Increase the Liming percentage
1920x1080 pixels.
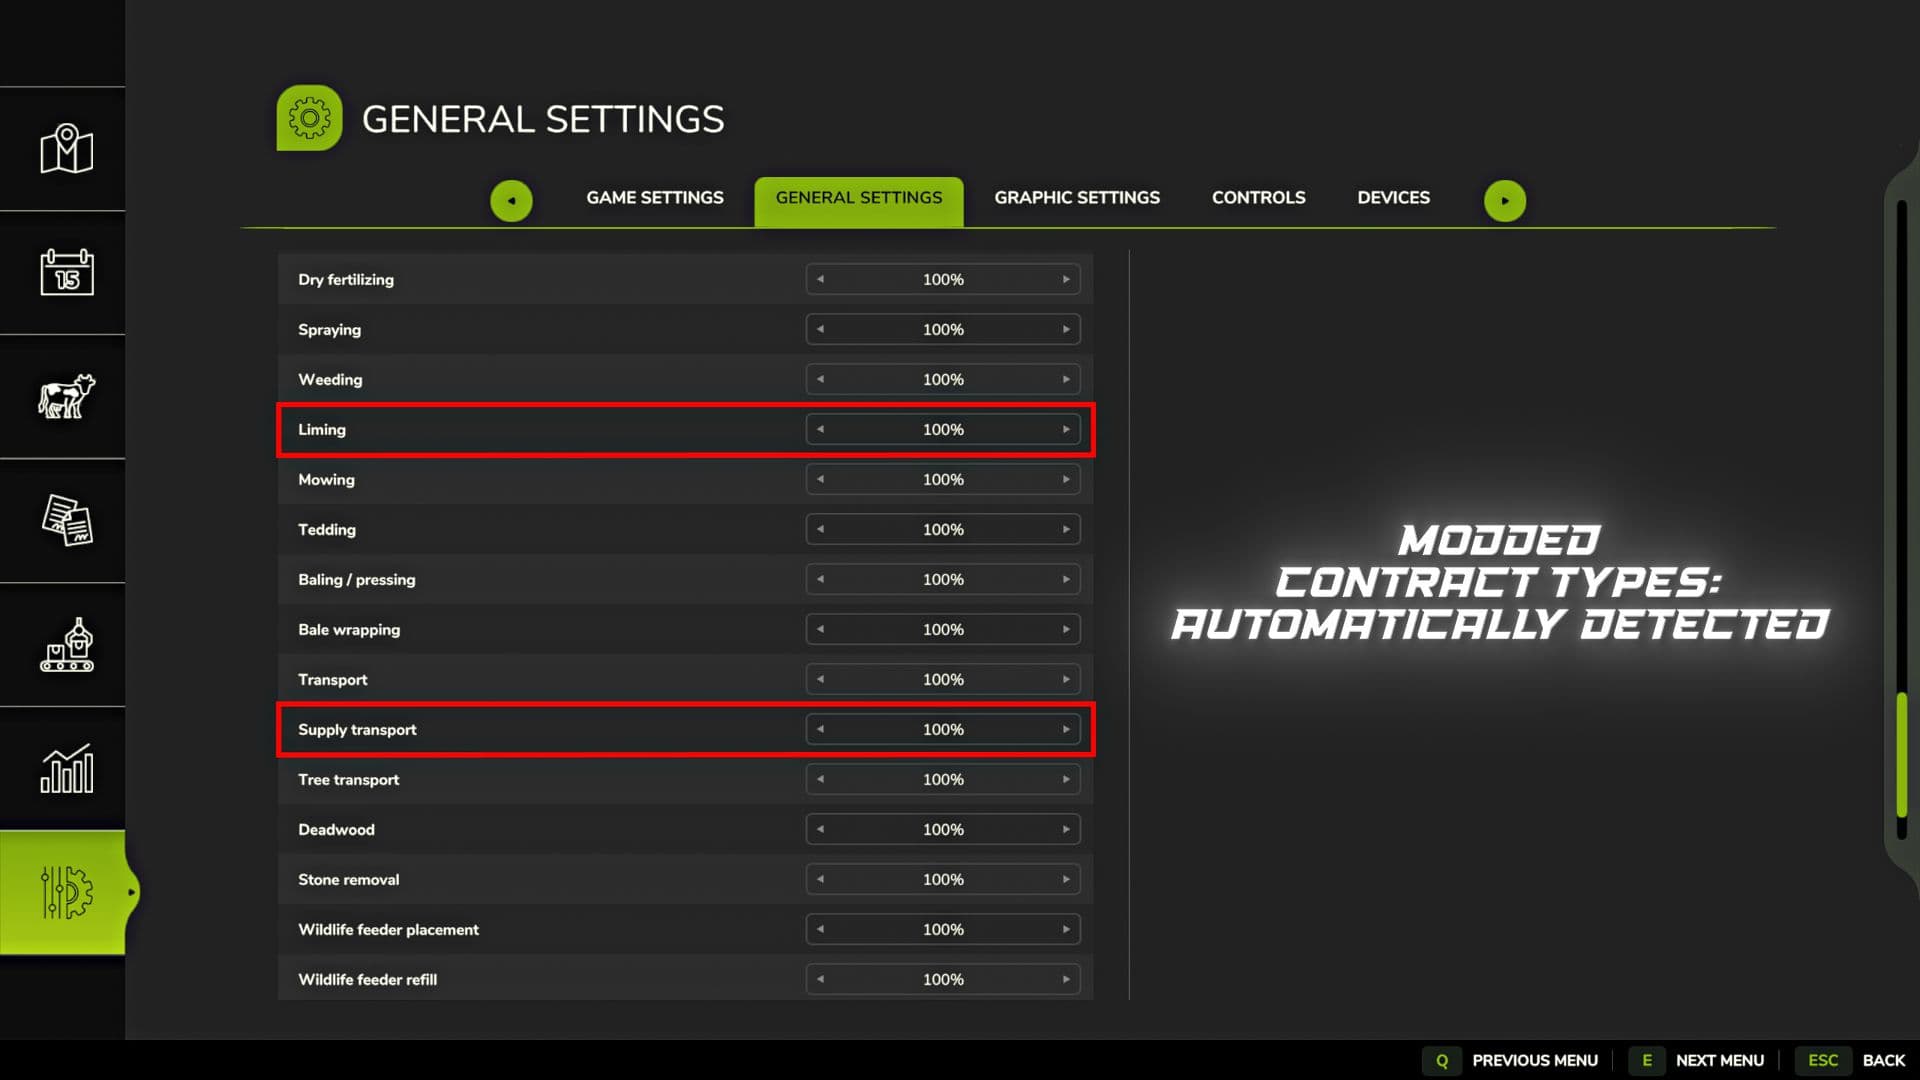(1066, 429)
